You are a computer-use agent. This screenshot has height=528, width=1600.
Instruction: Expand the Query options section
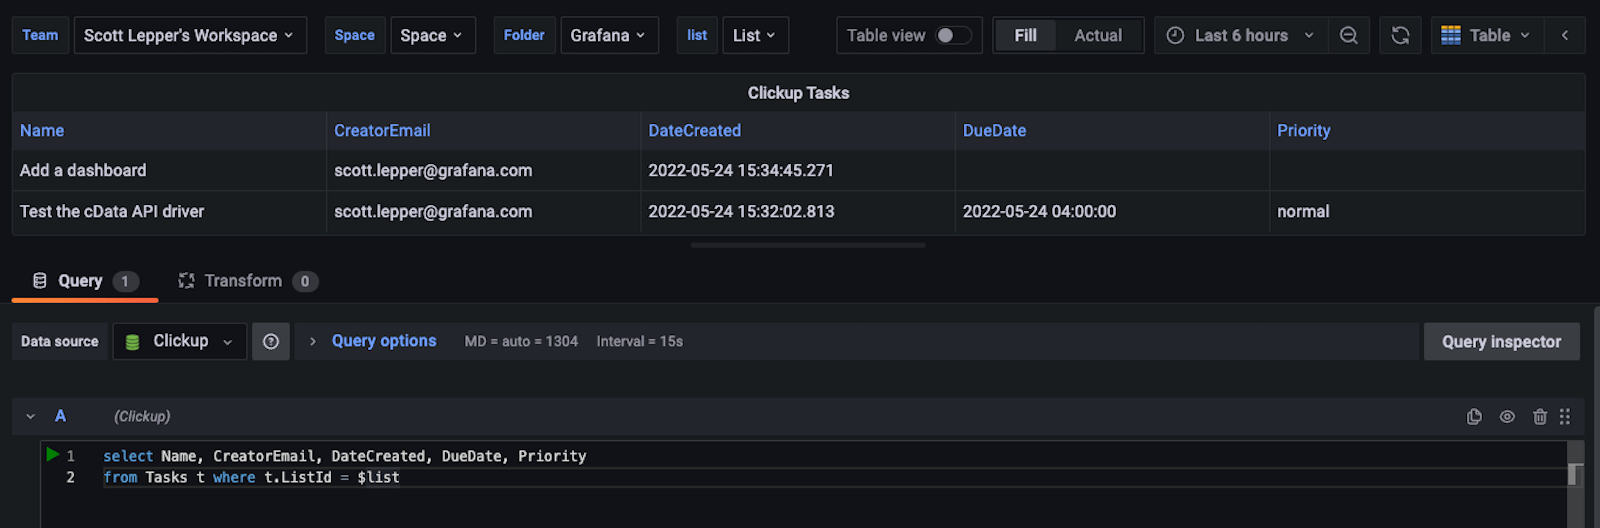[x=383, y=342]
